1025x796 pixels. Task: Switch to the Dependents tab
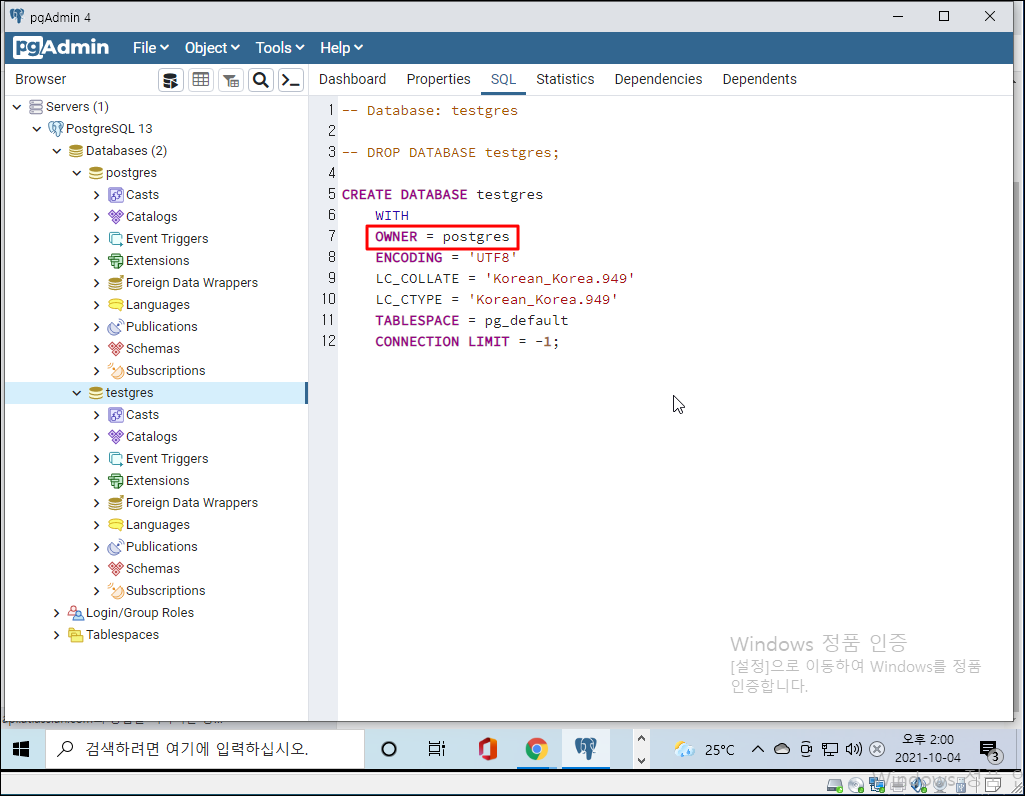click(x=759, y=79)
